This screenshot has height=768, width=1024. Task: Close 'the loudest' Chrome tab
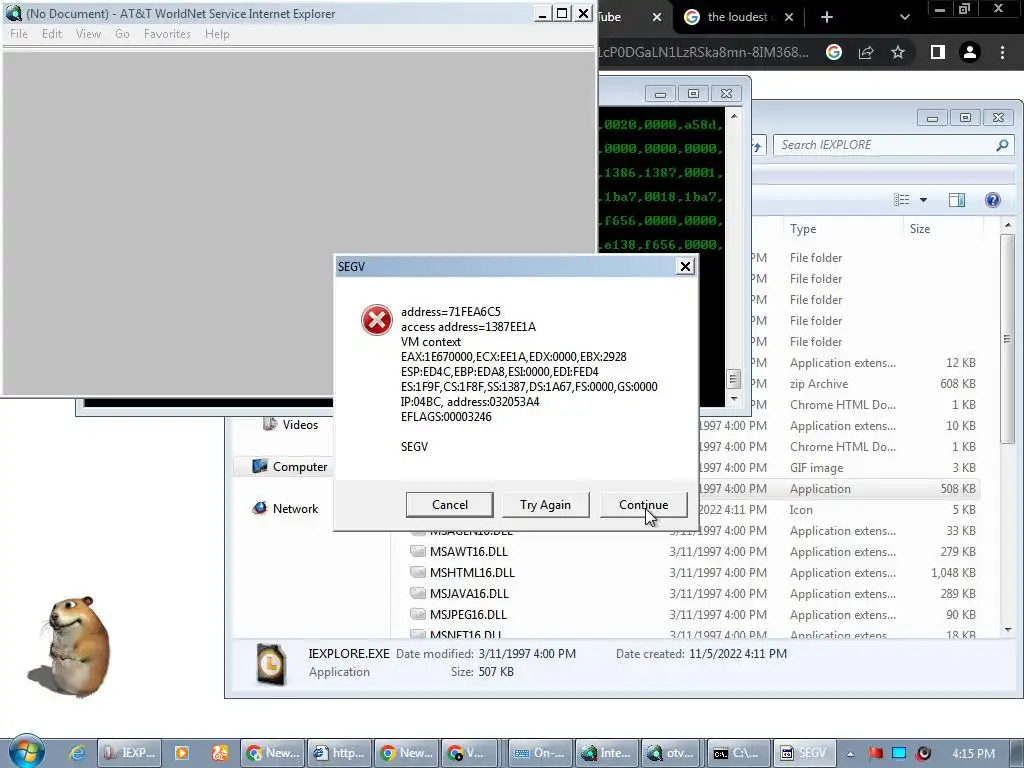click(x=789, y=17)
